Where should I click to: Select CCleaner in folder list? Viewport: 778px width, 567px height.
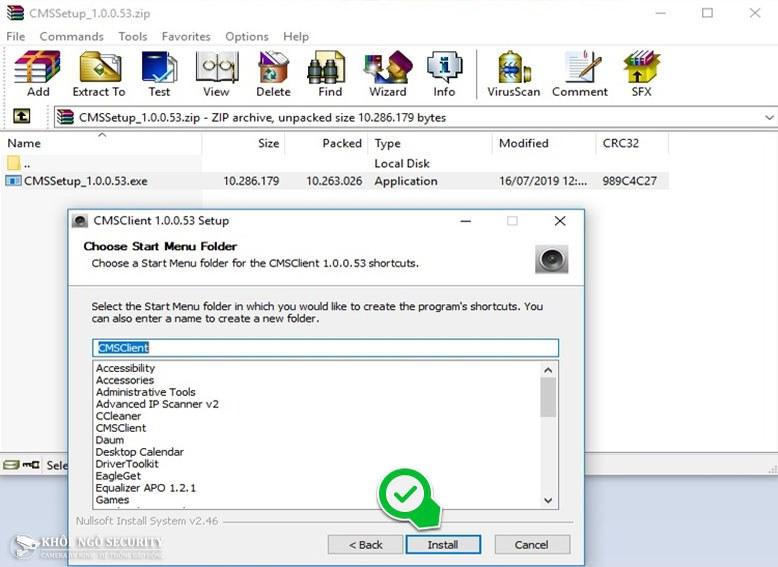tap(118, 416)
